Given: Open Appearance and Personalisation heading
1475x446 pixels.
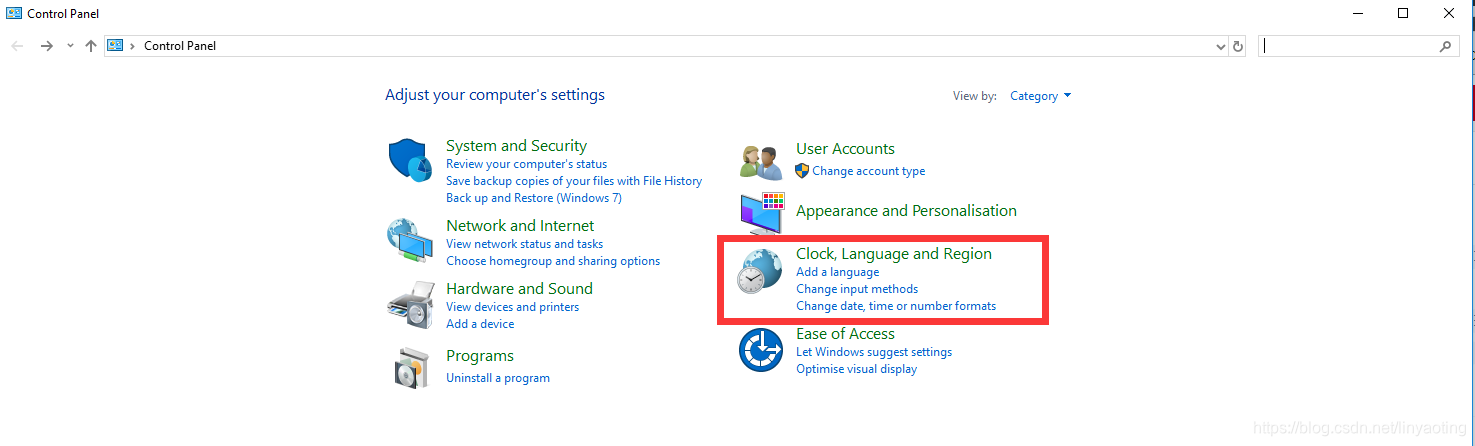Looking at the screenshot, I should [x=906, y=211].
